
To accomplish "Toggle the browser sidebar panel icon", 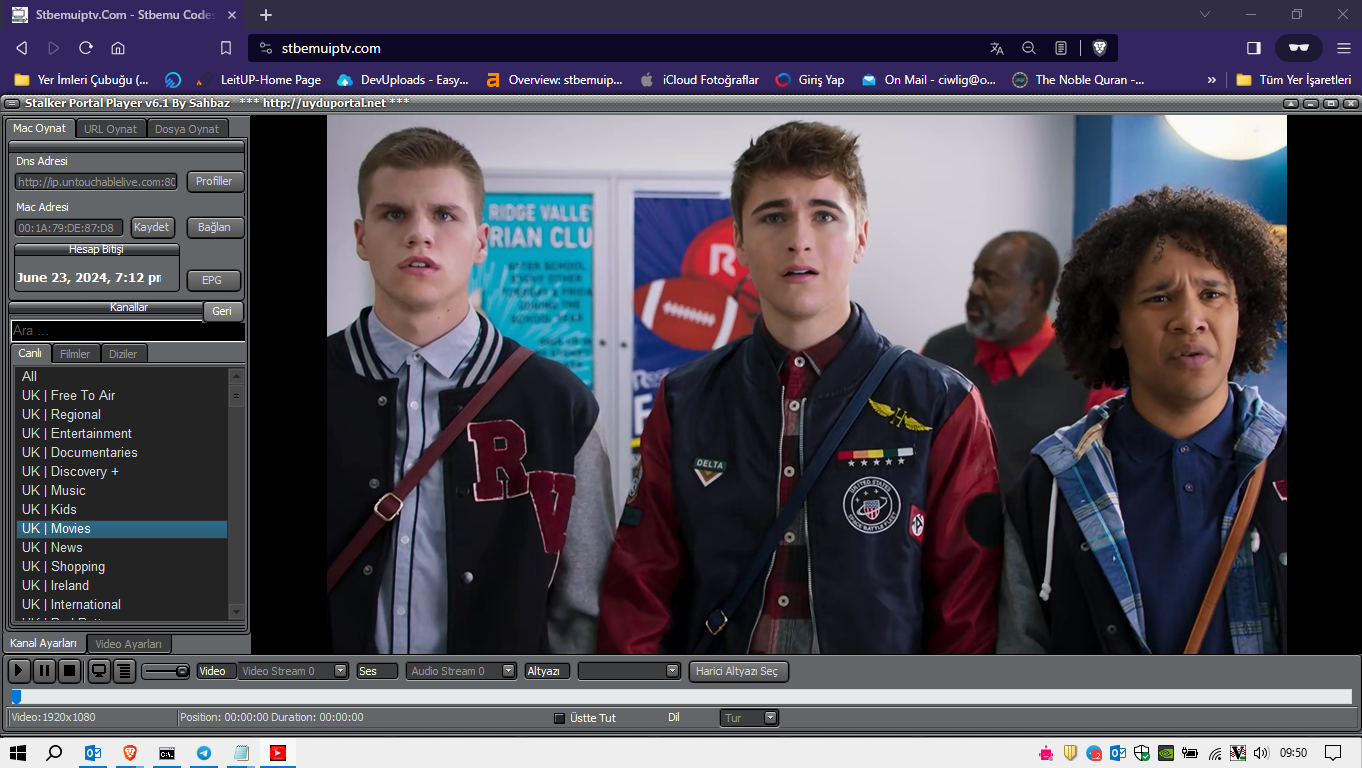I will [1254, 48].
